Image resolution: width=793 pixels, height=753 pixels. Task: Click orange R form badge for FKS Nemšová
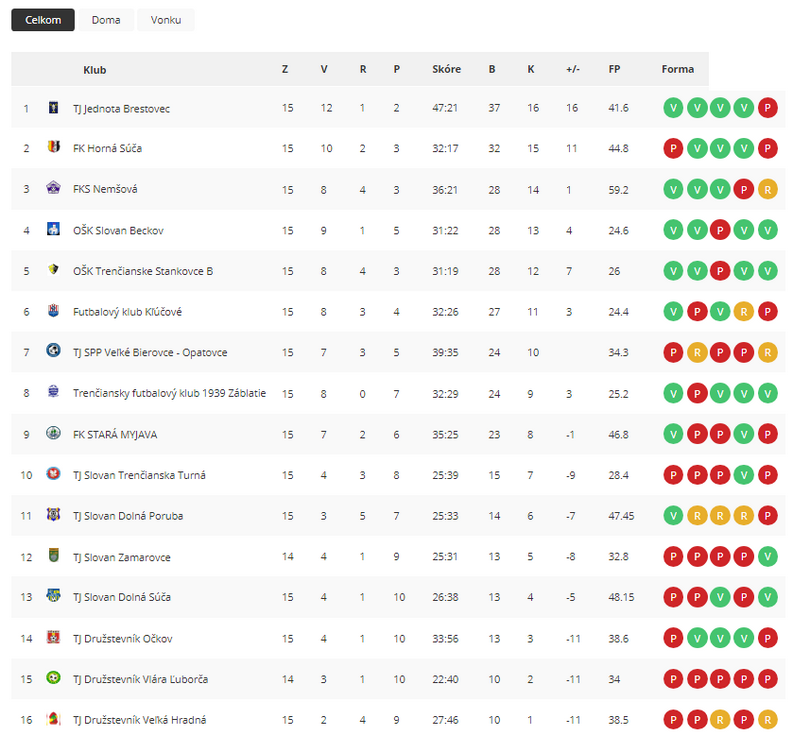767,190
